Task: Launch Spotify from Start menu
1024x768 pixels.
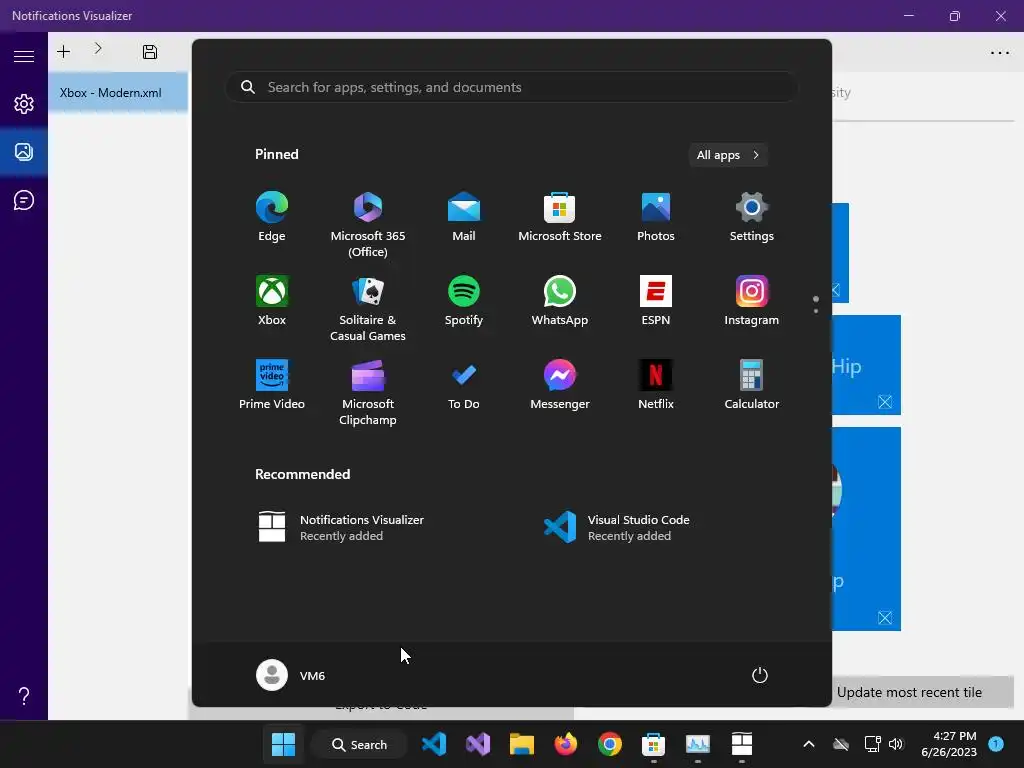Action: tap(464, 301)
